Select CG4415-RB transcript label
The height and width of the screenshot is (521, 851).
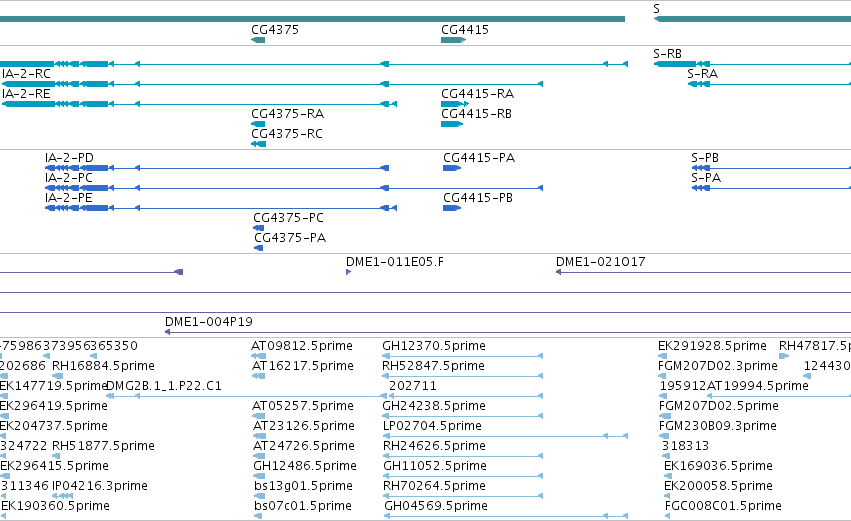[477, 114]
